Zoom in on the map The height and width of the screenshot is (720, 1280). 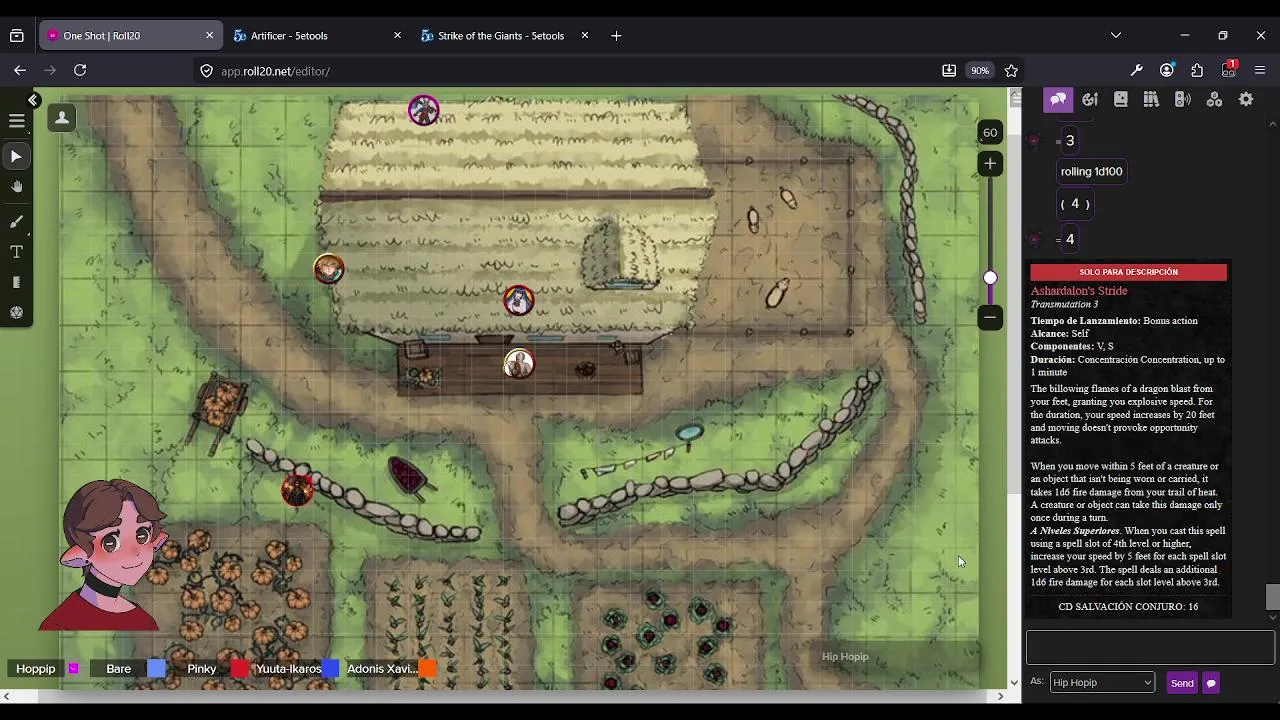(x=990, y=163)
